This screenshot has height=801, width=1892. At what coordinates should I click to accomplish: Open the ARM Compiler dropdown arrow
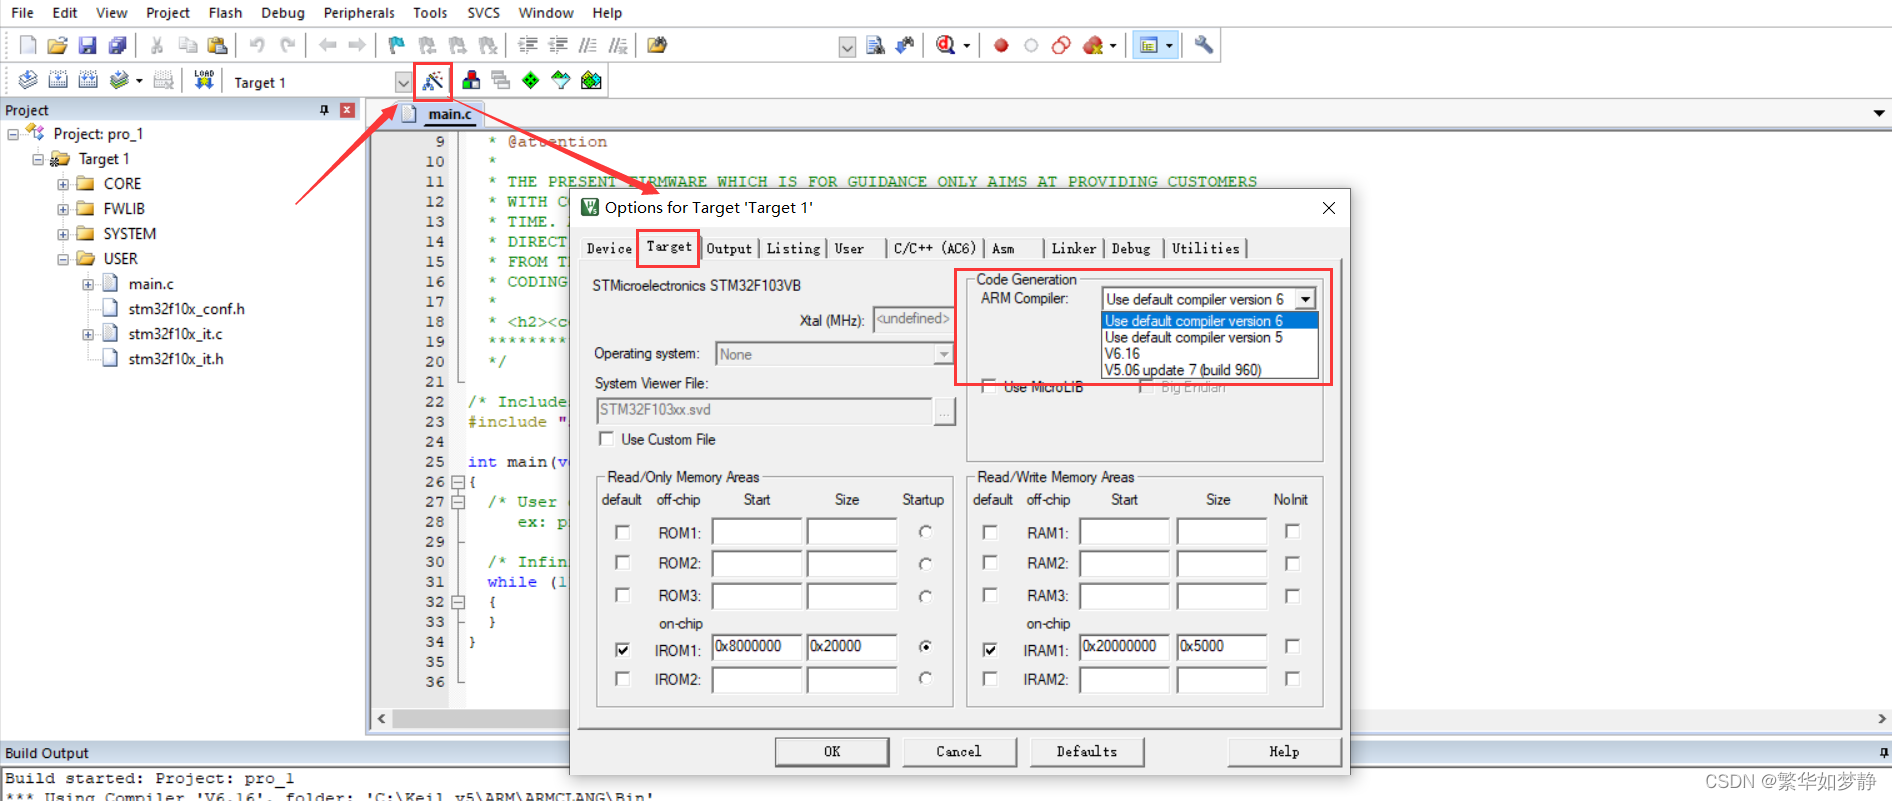click(1305, 299)
